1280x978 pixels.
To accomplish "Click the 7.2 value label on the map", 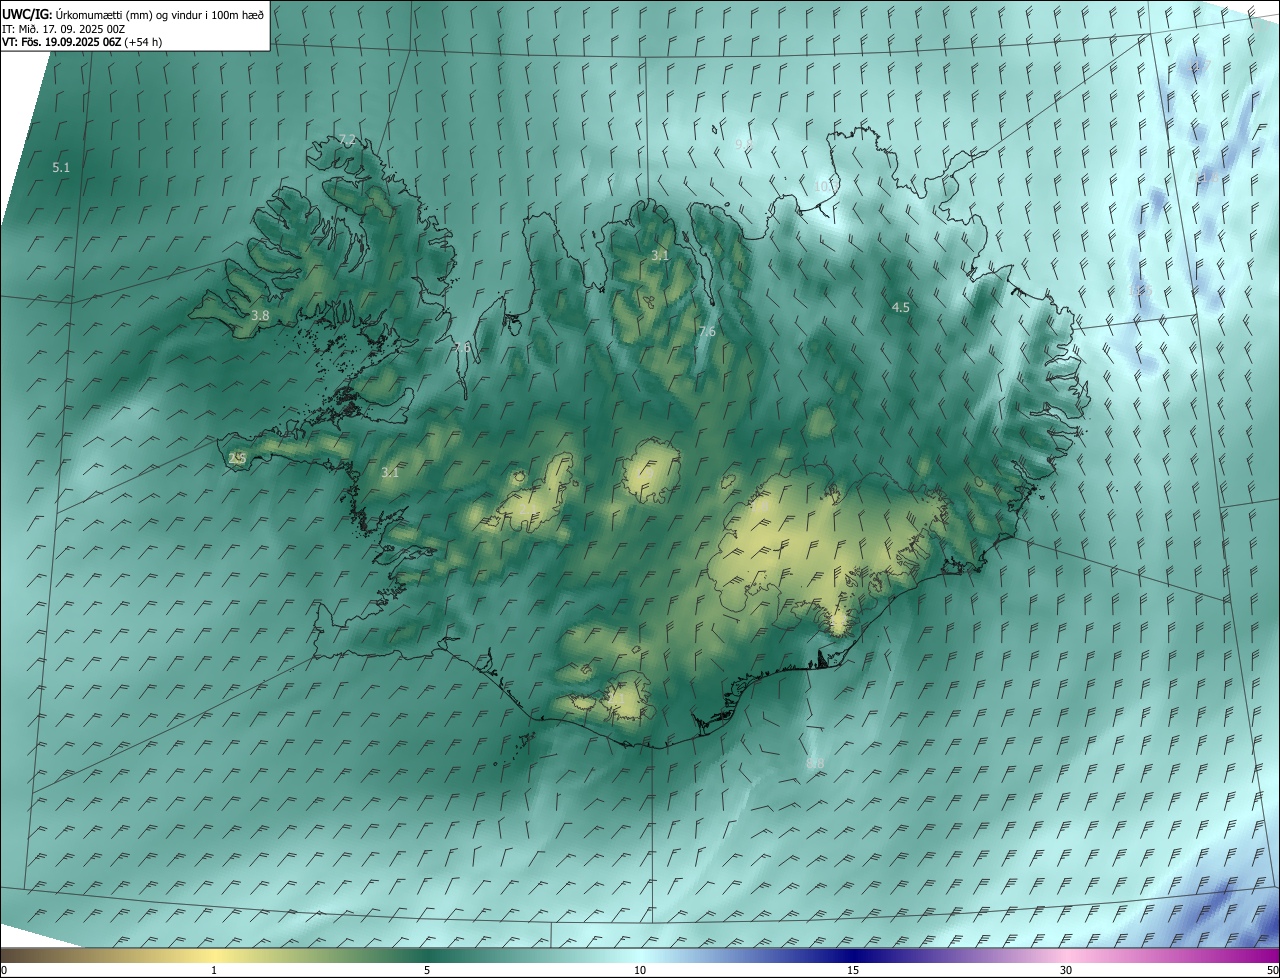I will (347, 139).
